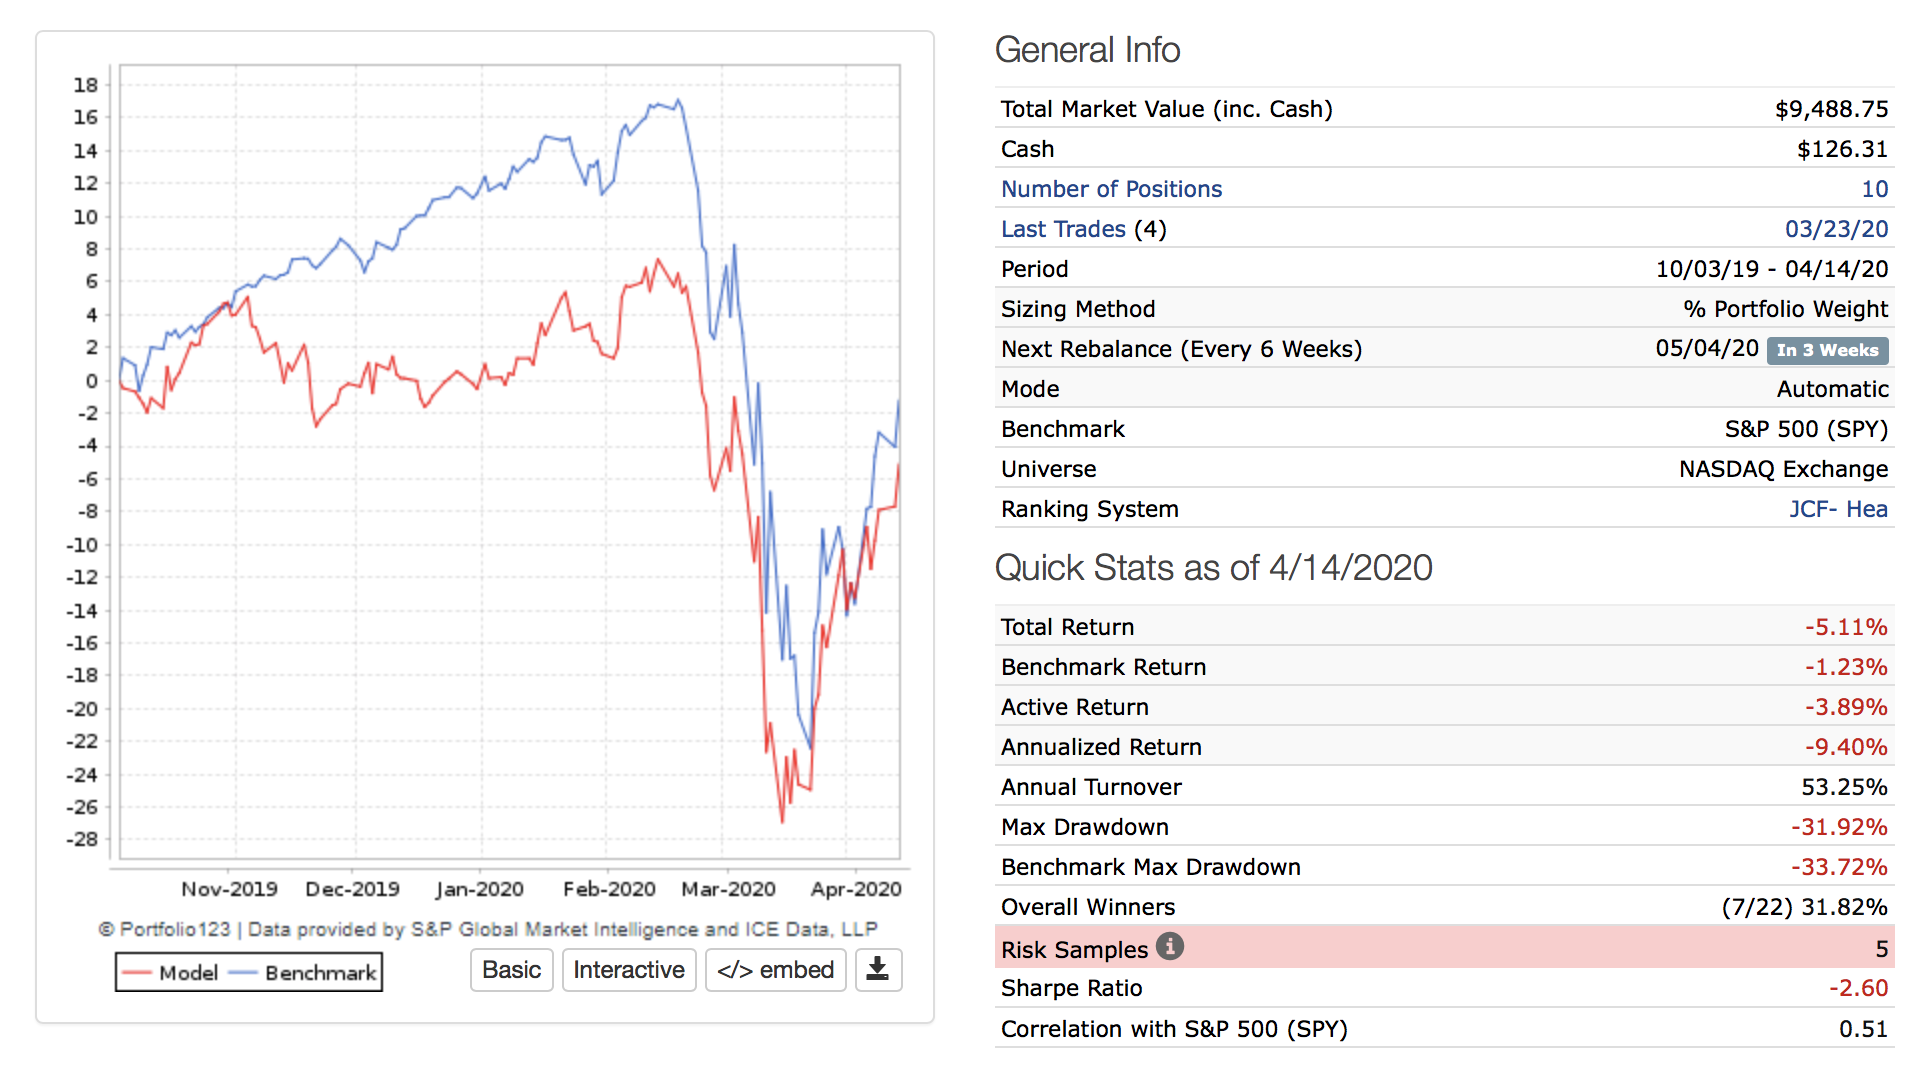Open the Number of Positions link
Image resolution: width=1928 pixels, height=1076 pixels.
point(1111,189)
